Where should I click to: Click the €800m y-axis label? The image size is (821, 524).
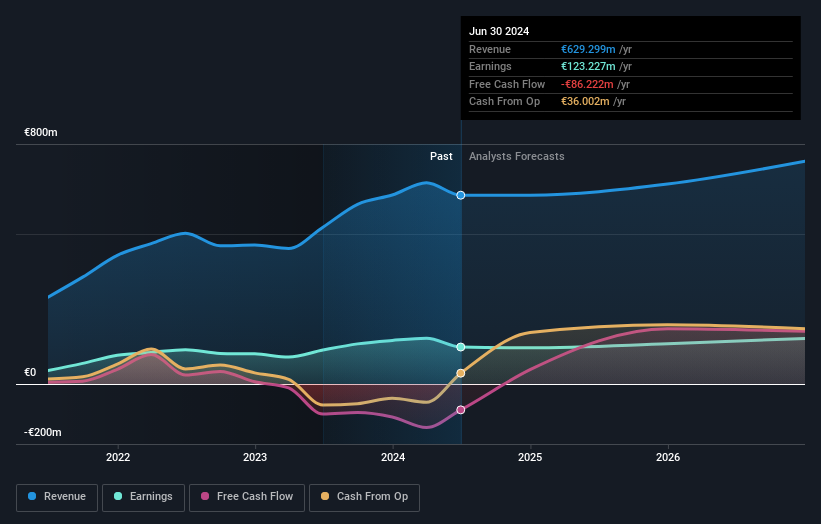click(41, 132)
